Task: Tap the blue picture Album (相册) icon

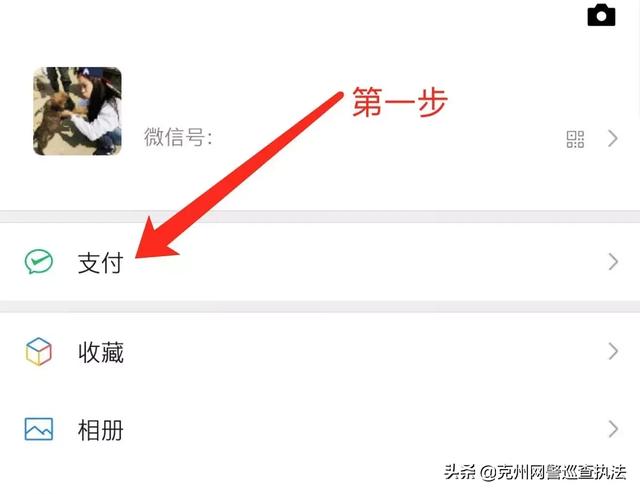Action: coord(39,429)
